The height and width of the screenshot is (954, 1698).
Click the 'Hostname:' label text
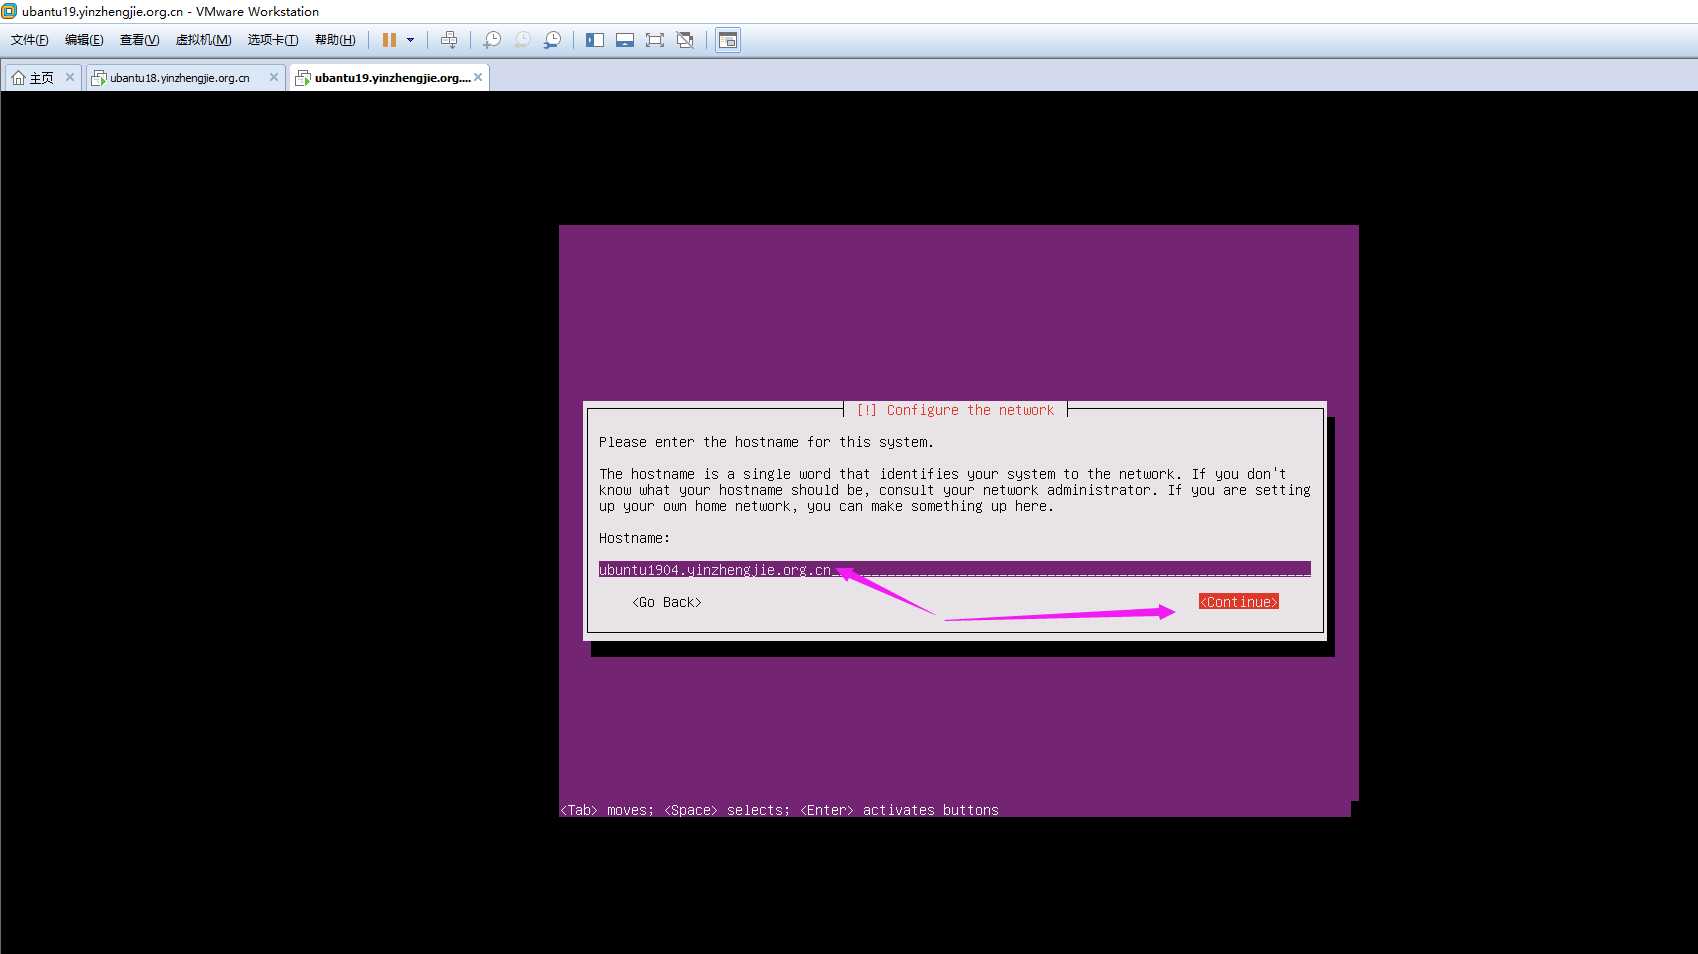point(634,538)
